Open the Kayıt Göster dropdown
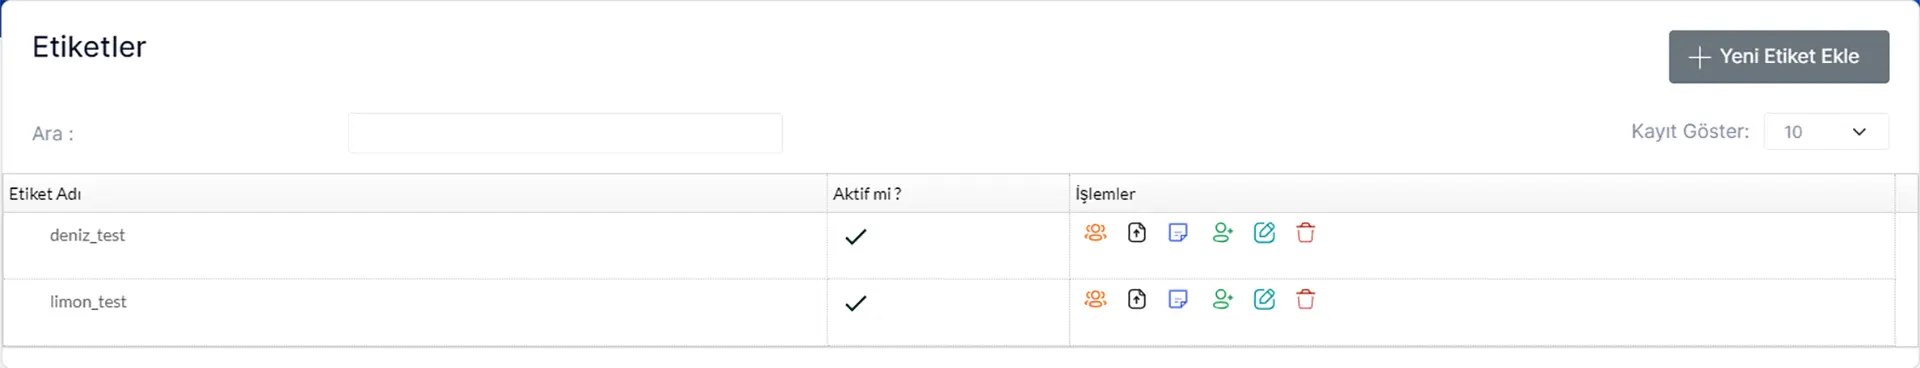 coord(1826,132)
